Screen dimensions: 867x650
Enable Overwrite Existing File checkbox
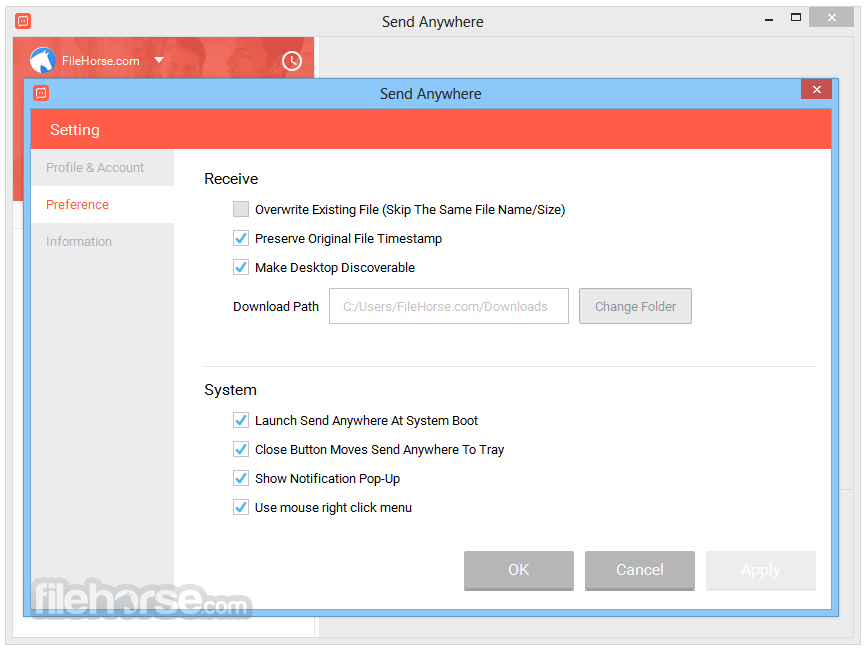(241, 209)
